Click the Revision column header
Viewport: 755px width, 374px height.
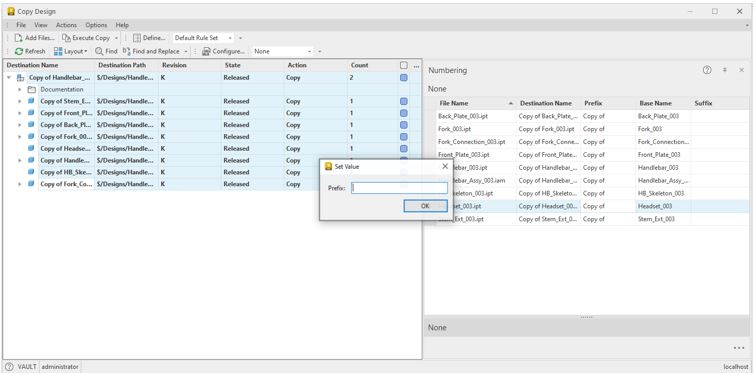pos(190,65)
